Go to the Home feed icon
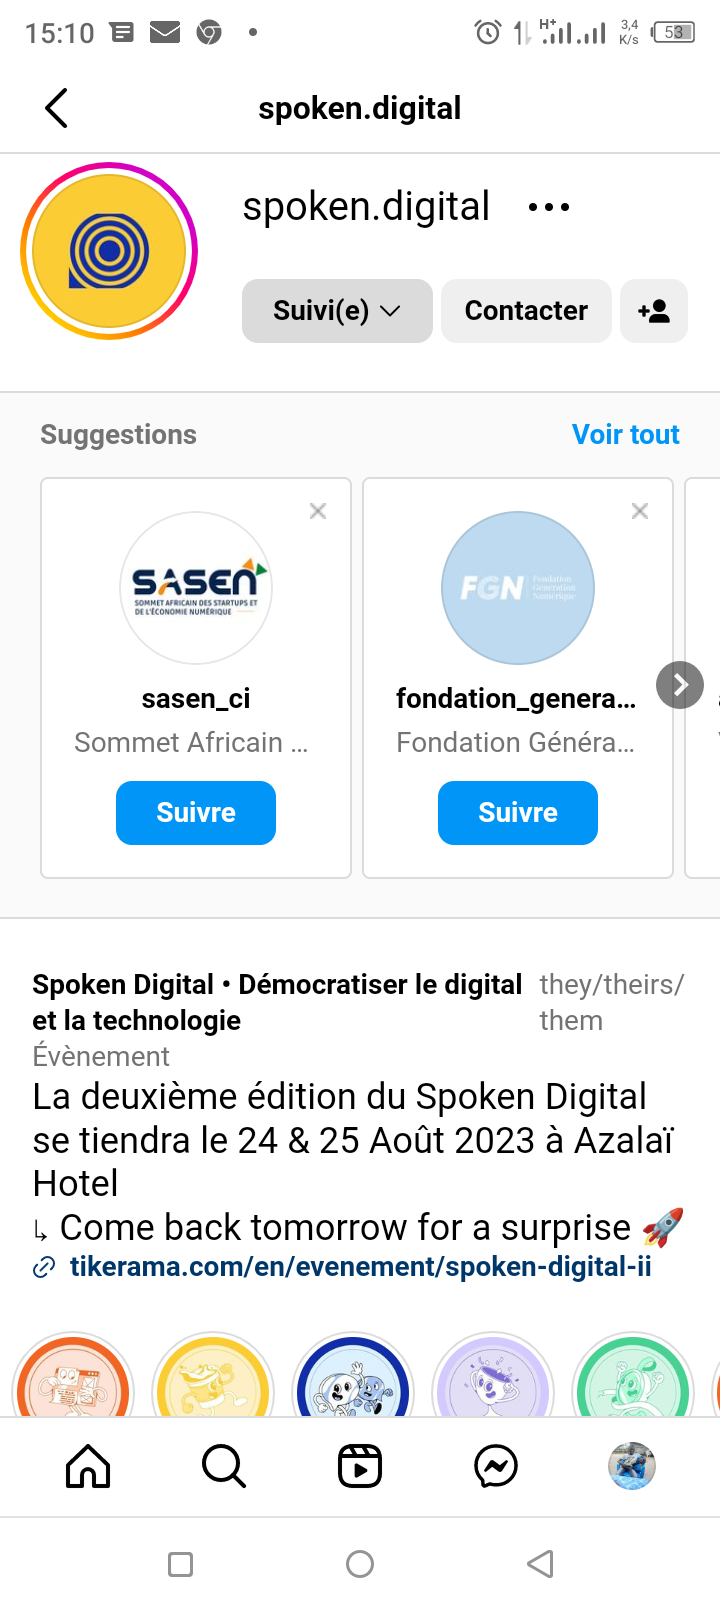This screenshot has width=720, height=1612. click(88, 1467)
